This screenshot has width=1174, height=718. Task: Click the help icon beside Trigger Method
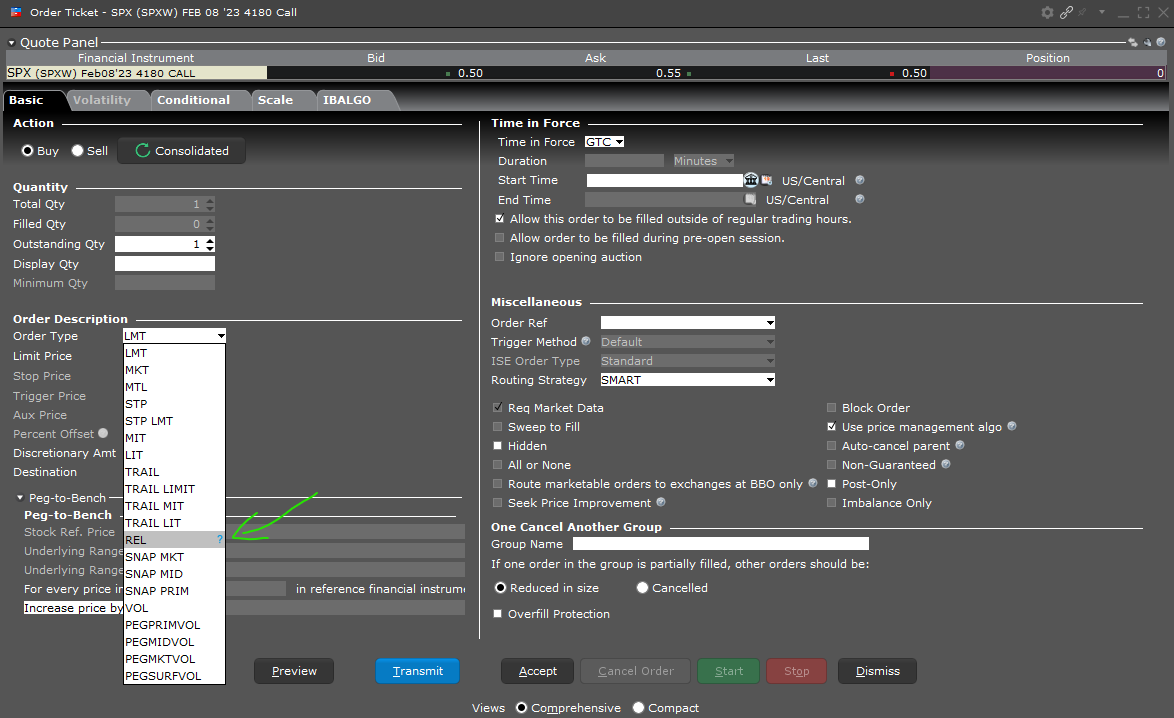(588, 341)
